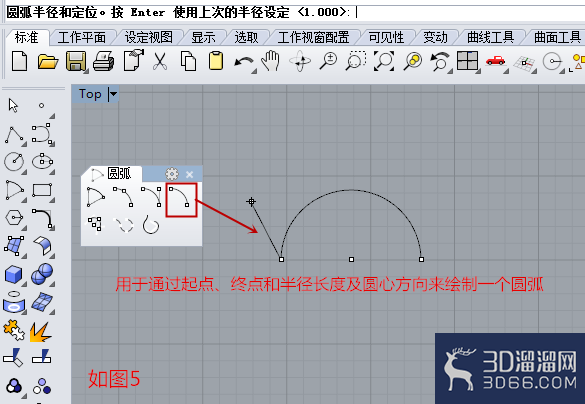The width and height of the screenshot is (585, 404).
Task: Print using the printer icon
Action: point(104,61)
